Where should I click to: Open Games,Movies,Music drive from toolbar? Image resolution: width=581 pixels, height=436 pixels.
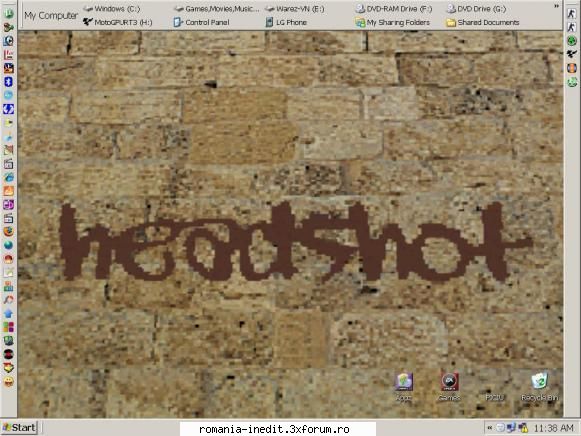pos(216,9)
